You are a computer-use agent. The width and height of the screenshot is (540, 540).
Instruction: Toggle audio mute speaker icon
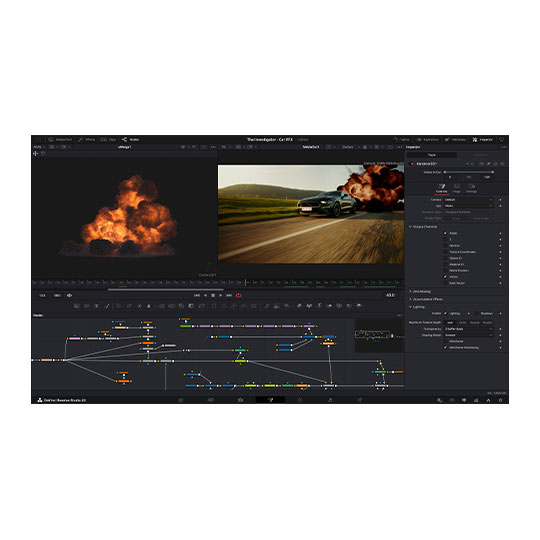coord(69,295)
